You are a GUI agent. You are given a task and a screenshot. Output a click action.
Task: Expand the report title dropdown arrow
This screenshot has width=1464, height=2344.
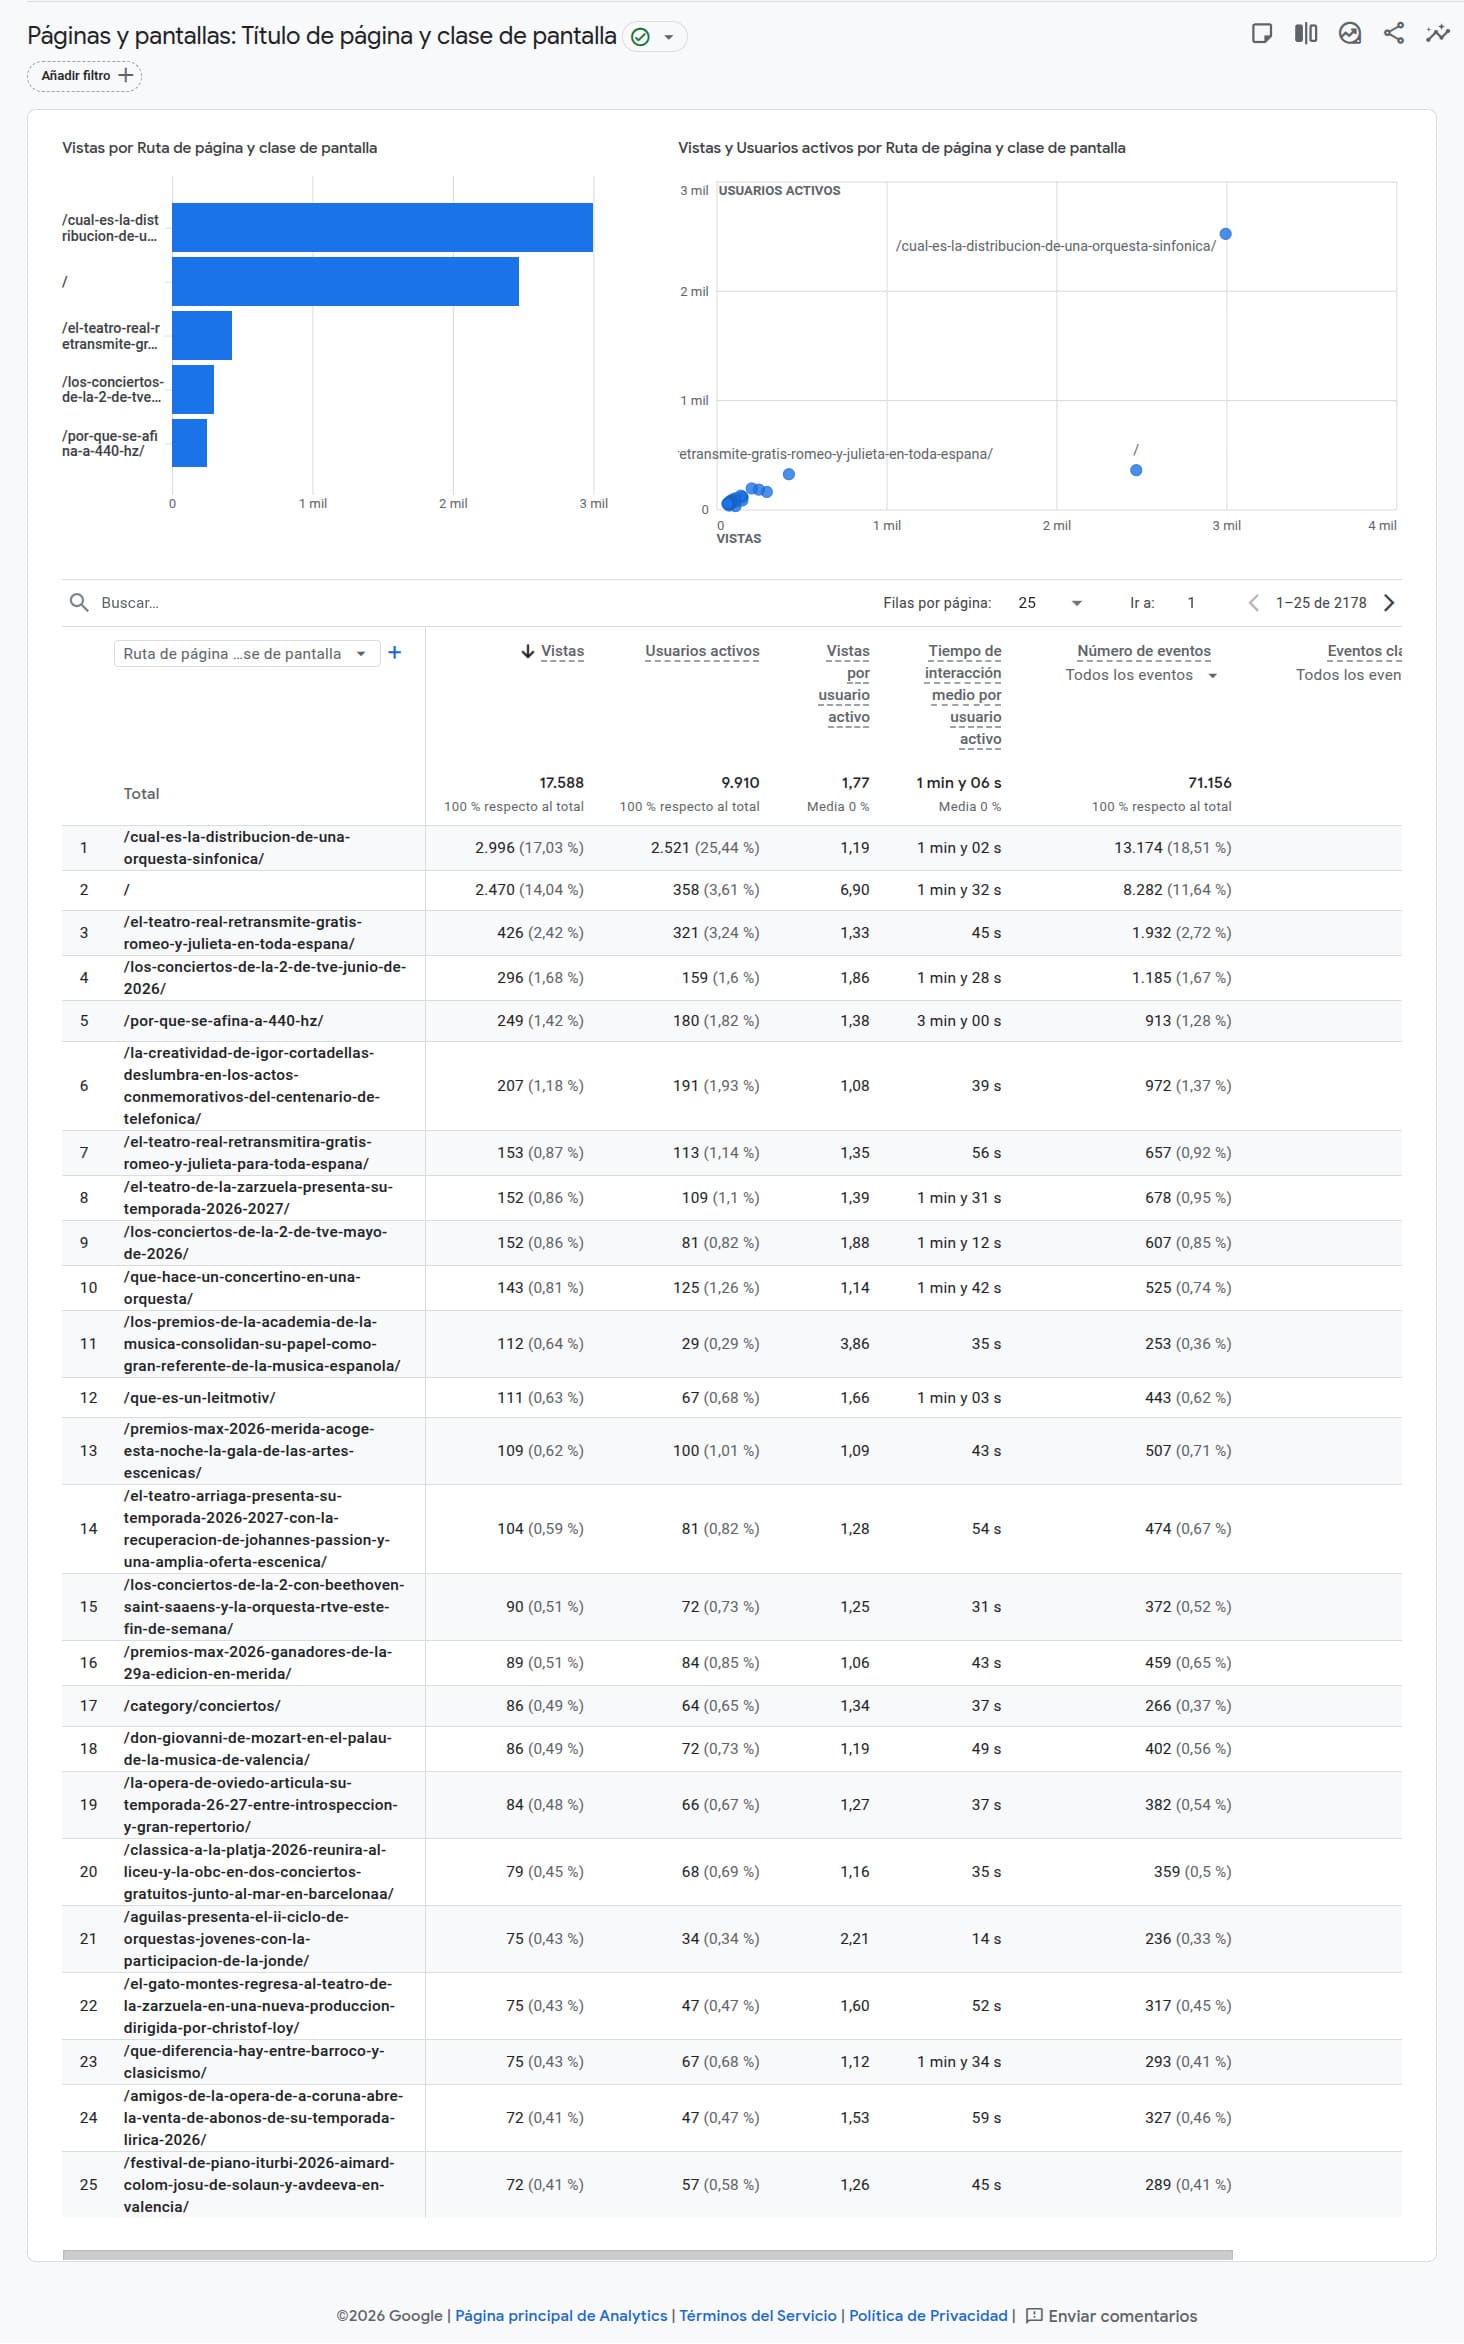coord(669,37)
